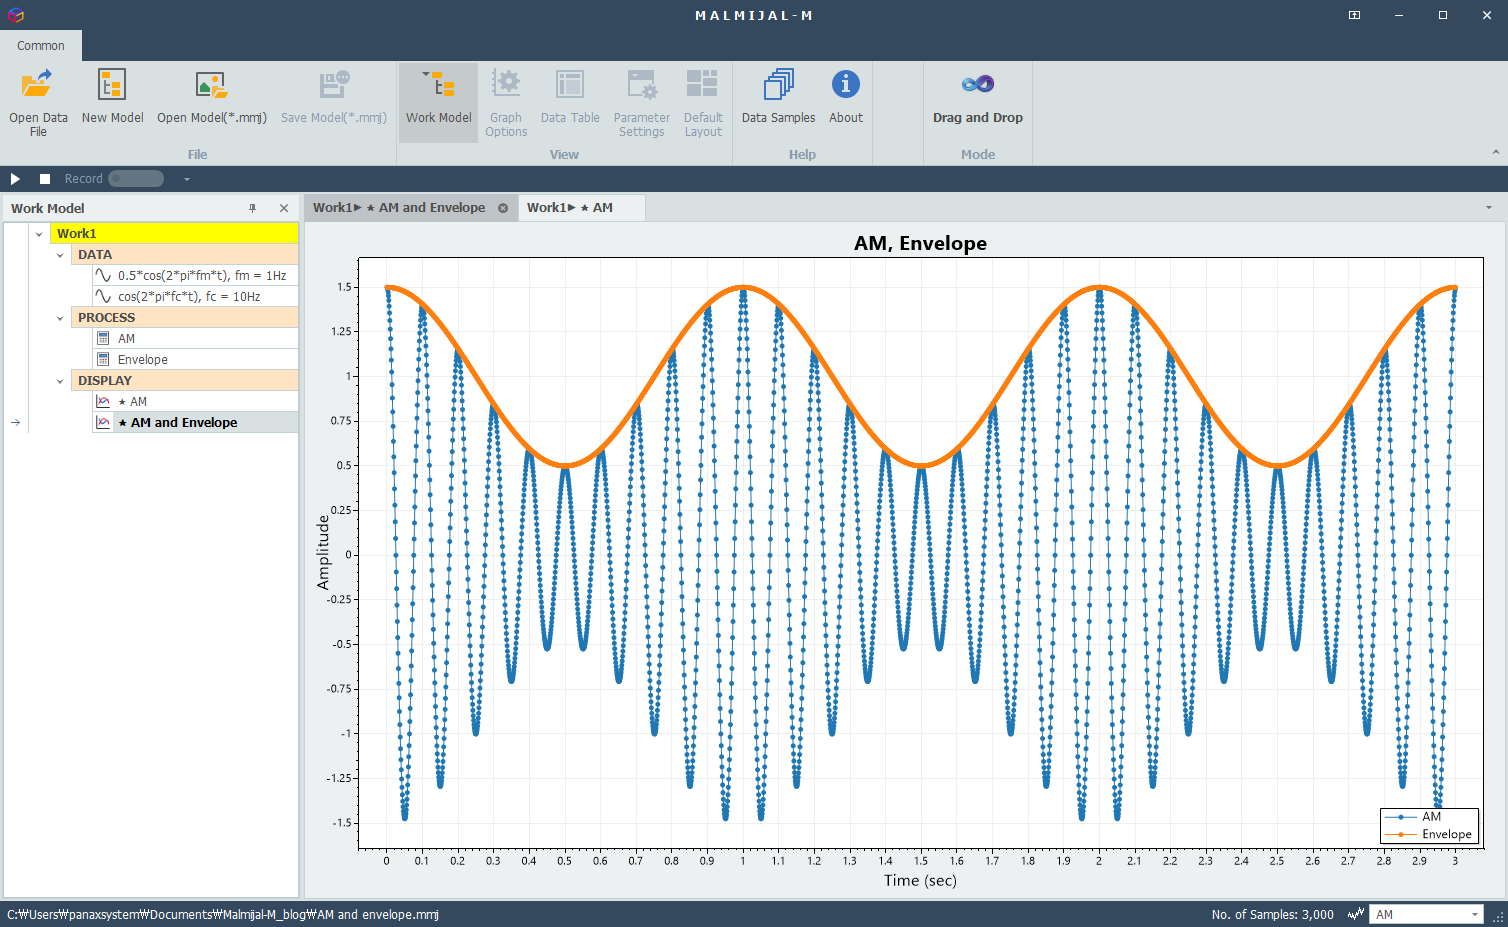Screen dimensions: 1508x927
Task: Click the sine wave icon beside fc = 10Hz
Action: (x=103, y=296)
